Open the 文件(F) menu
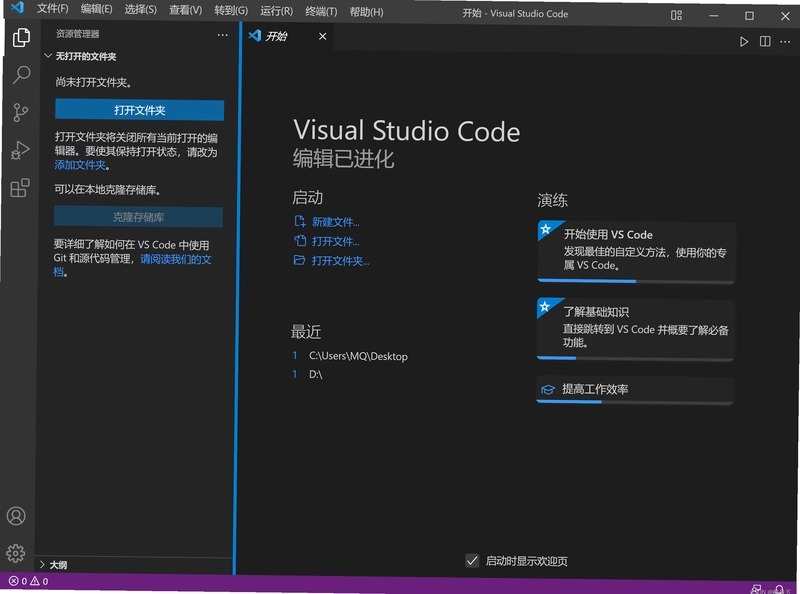The image size is (800, 594). click(52, 9)
